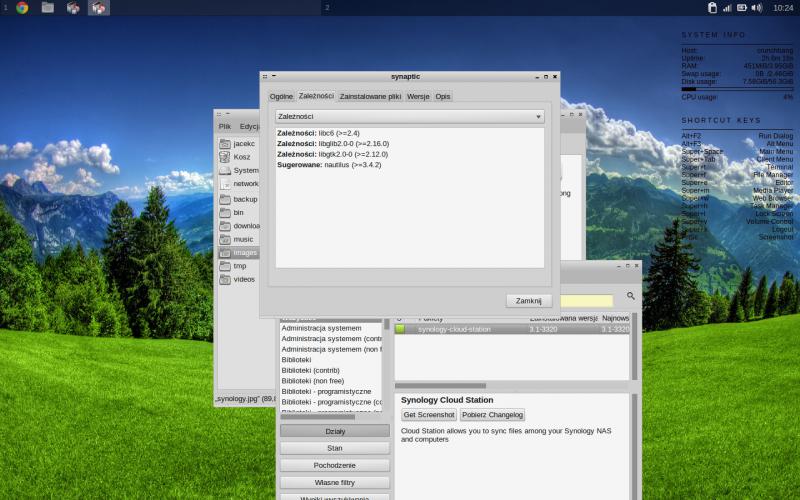
Task: Open the Zainstalowane pliki tab
Action: tap(370, 96)
